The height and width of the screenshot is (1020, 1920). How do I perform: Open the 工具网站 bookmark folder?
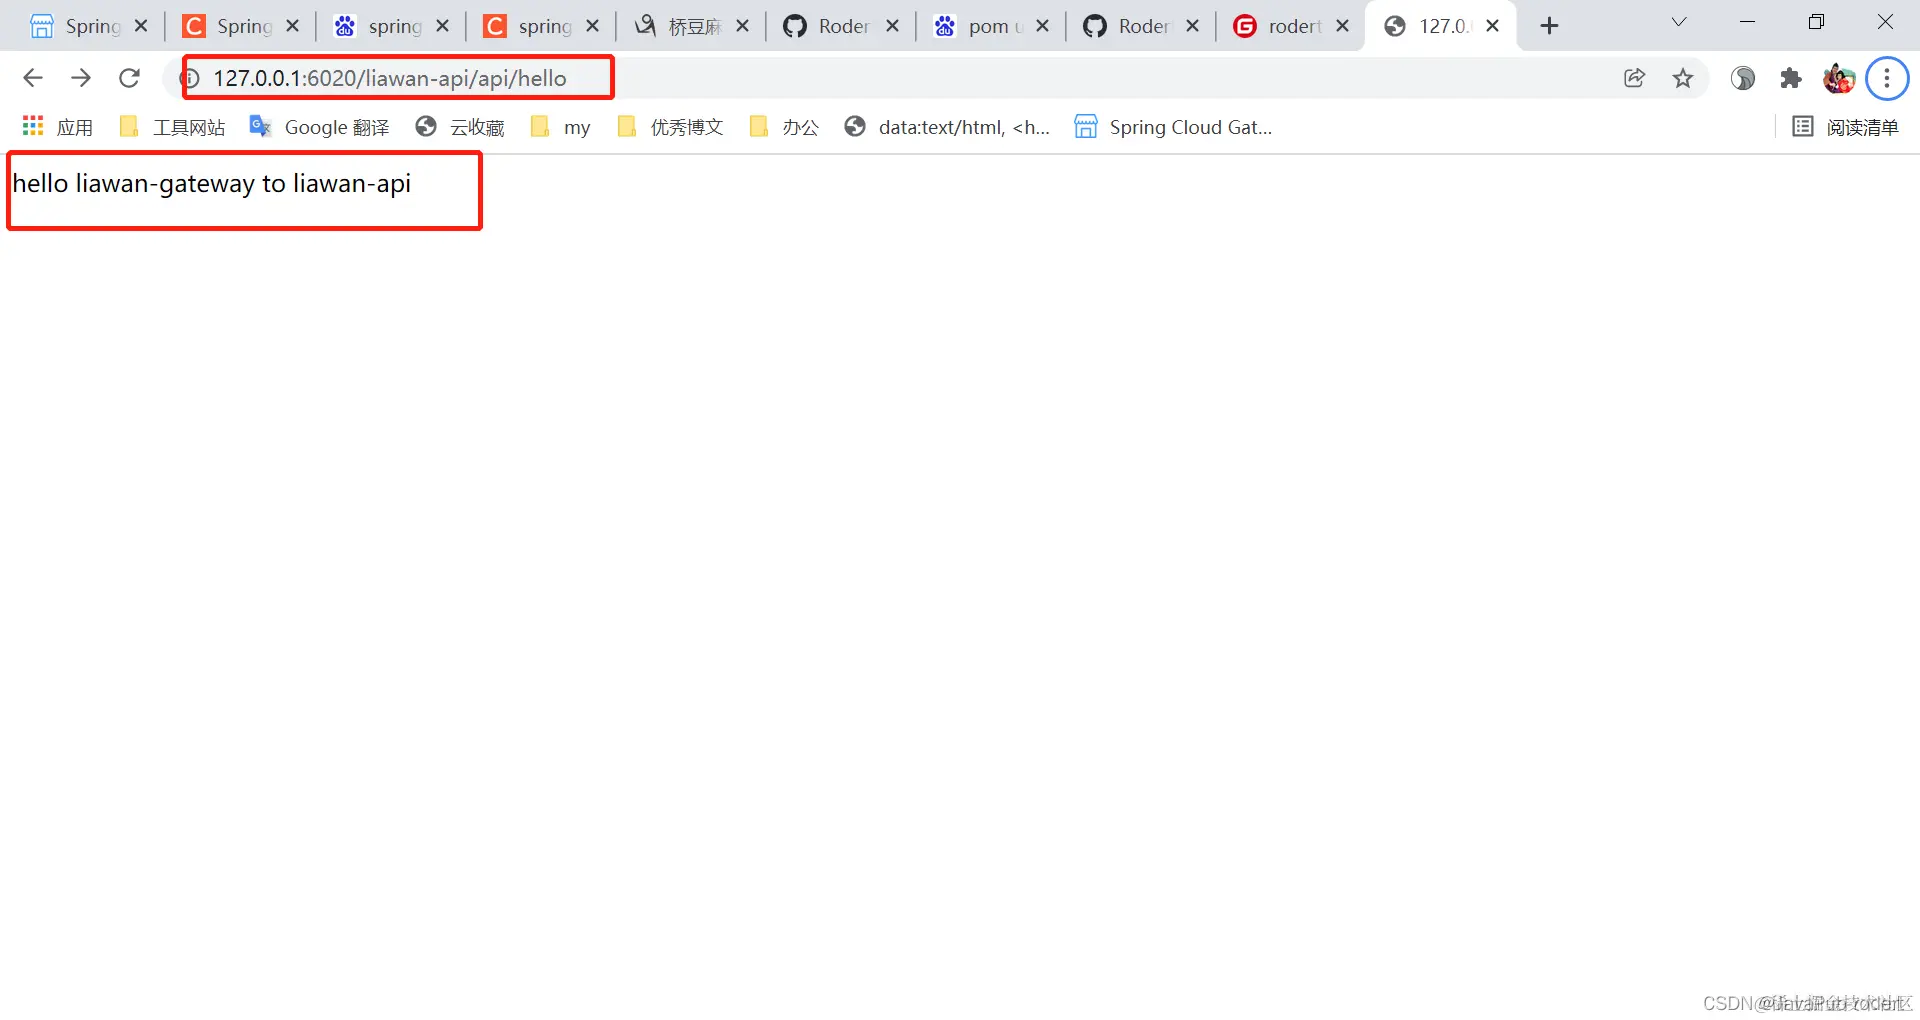click(x=172, y=127)
